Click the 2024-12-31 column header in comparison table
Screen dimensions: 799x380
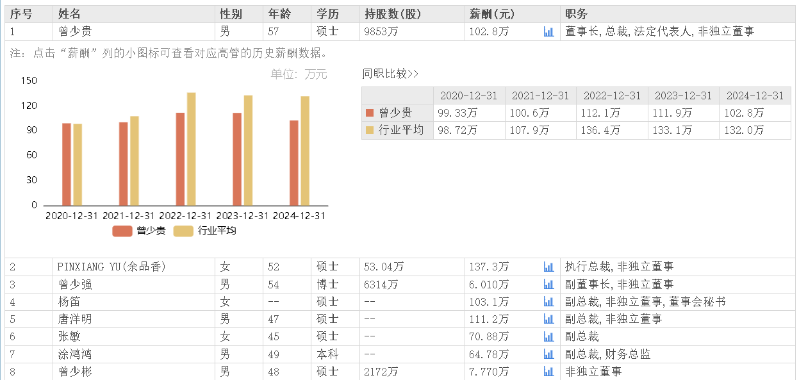click(755, 96)
